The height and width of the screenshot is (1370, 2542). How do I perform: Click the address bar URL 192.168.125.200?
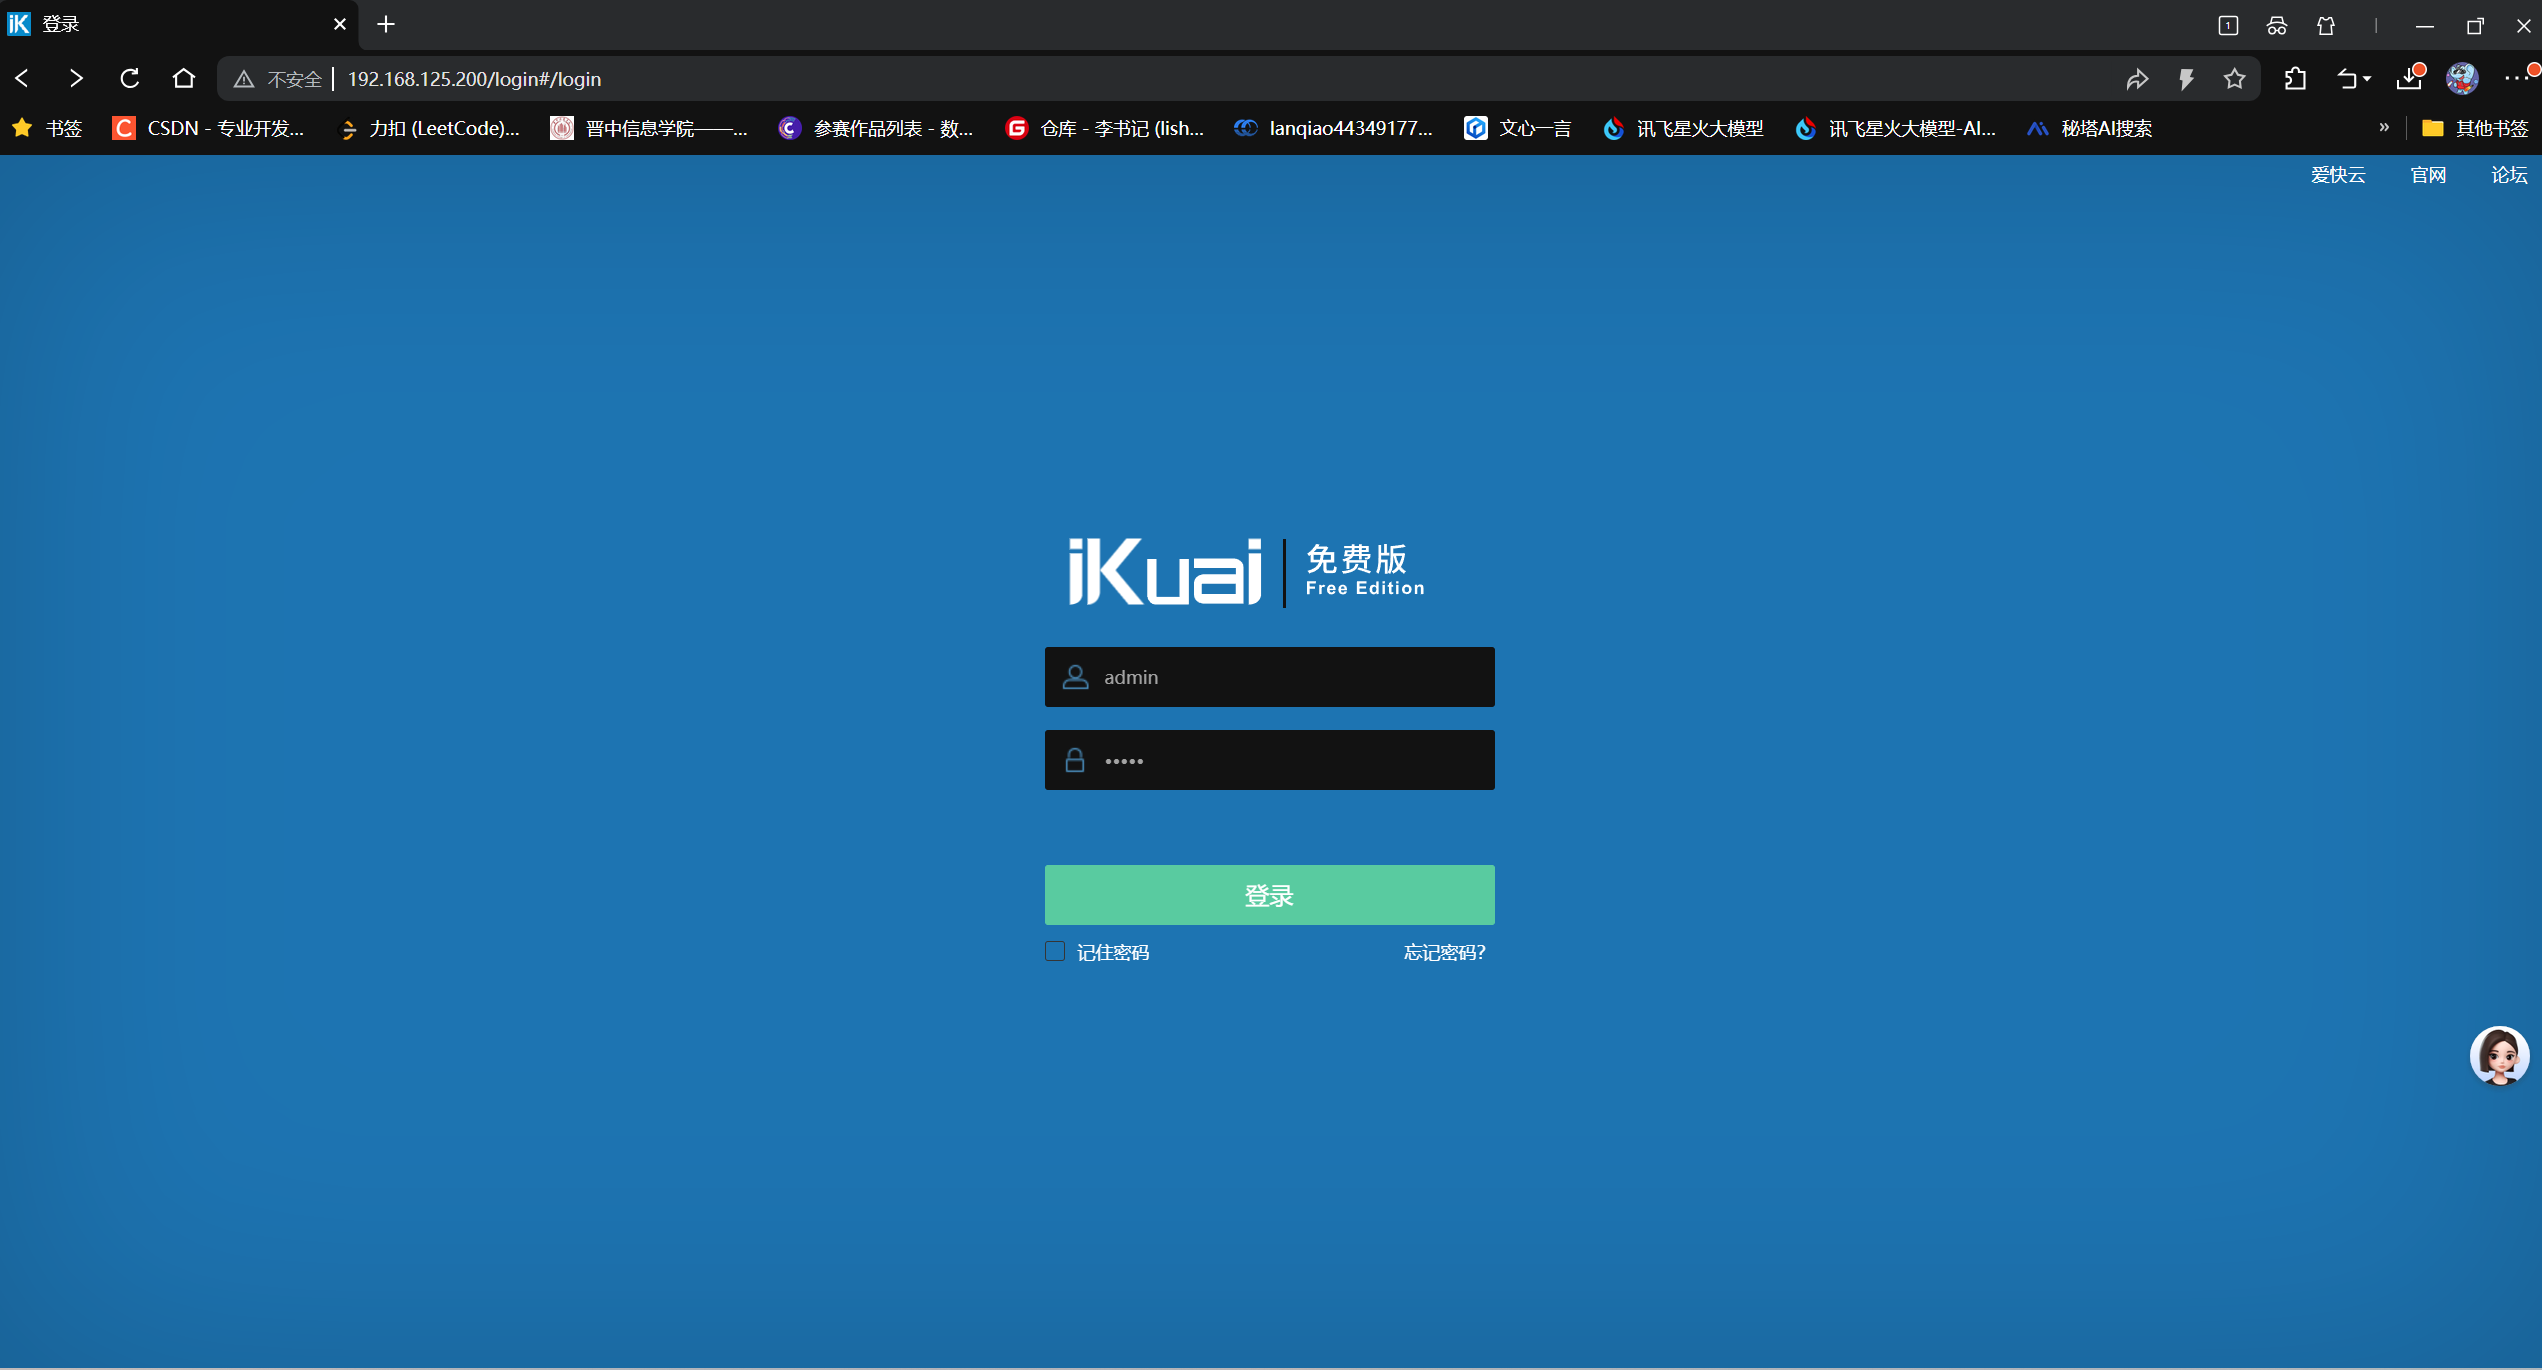point(474,79)
